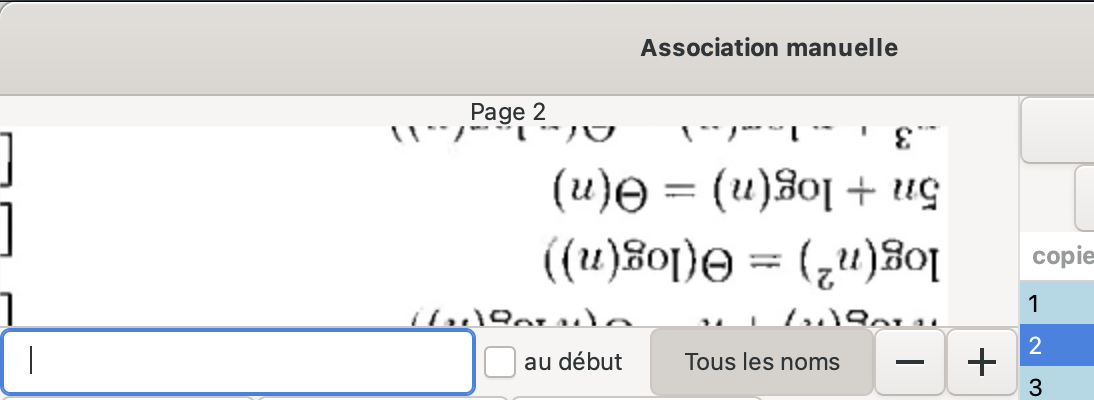Select copy number 3 in the list
Image resolution: width=1094 pixels, height=400 pixels.
coord(1056,386)
